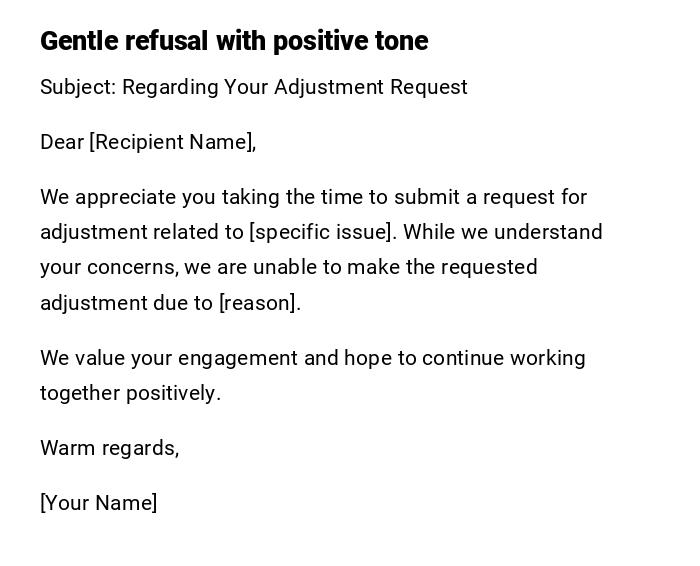This screenshot has width=700, height=566.
Task: Select the [reason] placeholder
Action: click(x=259, y=303)
